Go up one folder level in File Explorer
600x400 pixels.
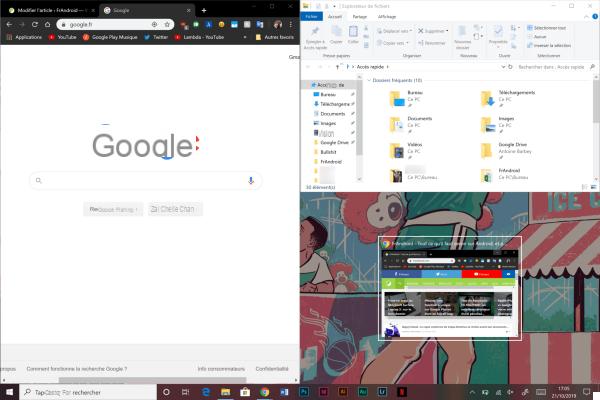click(337, 67)
